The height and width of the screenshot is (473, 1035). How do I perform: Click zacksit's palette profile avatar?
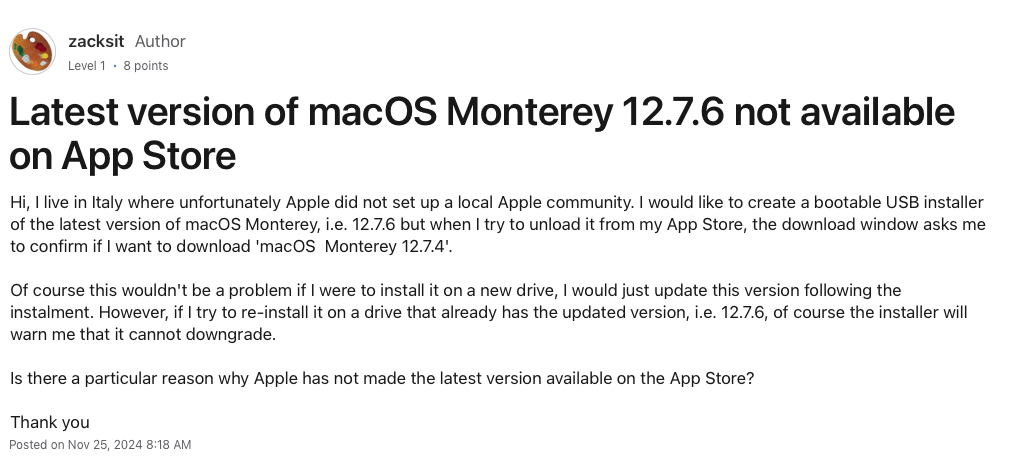point(32,51)
